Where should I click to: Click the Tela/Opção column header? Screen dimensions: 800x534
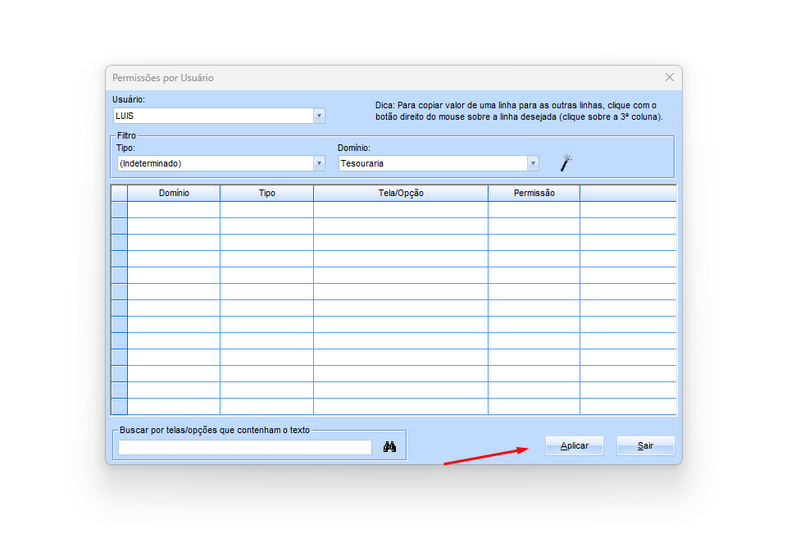pos(401,193)
